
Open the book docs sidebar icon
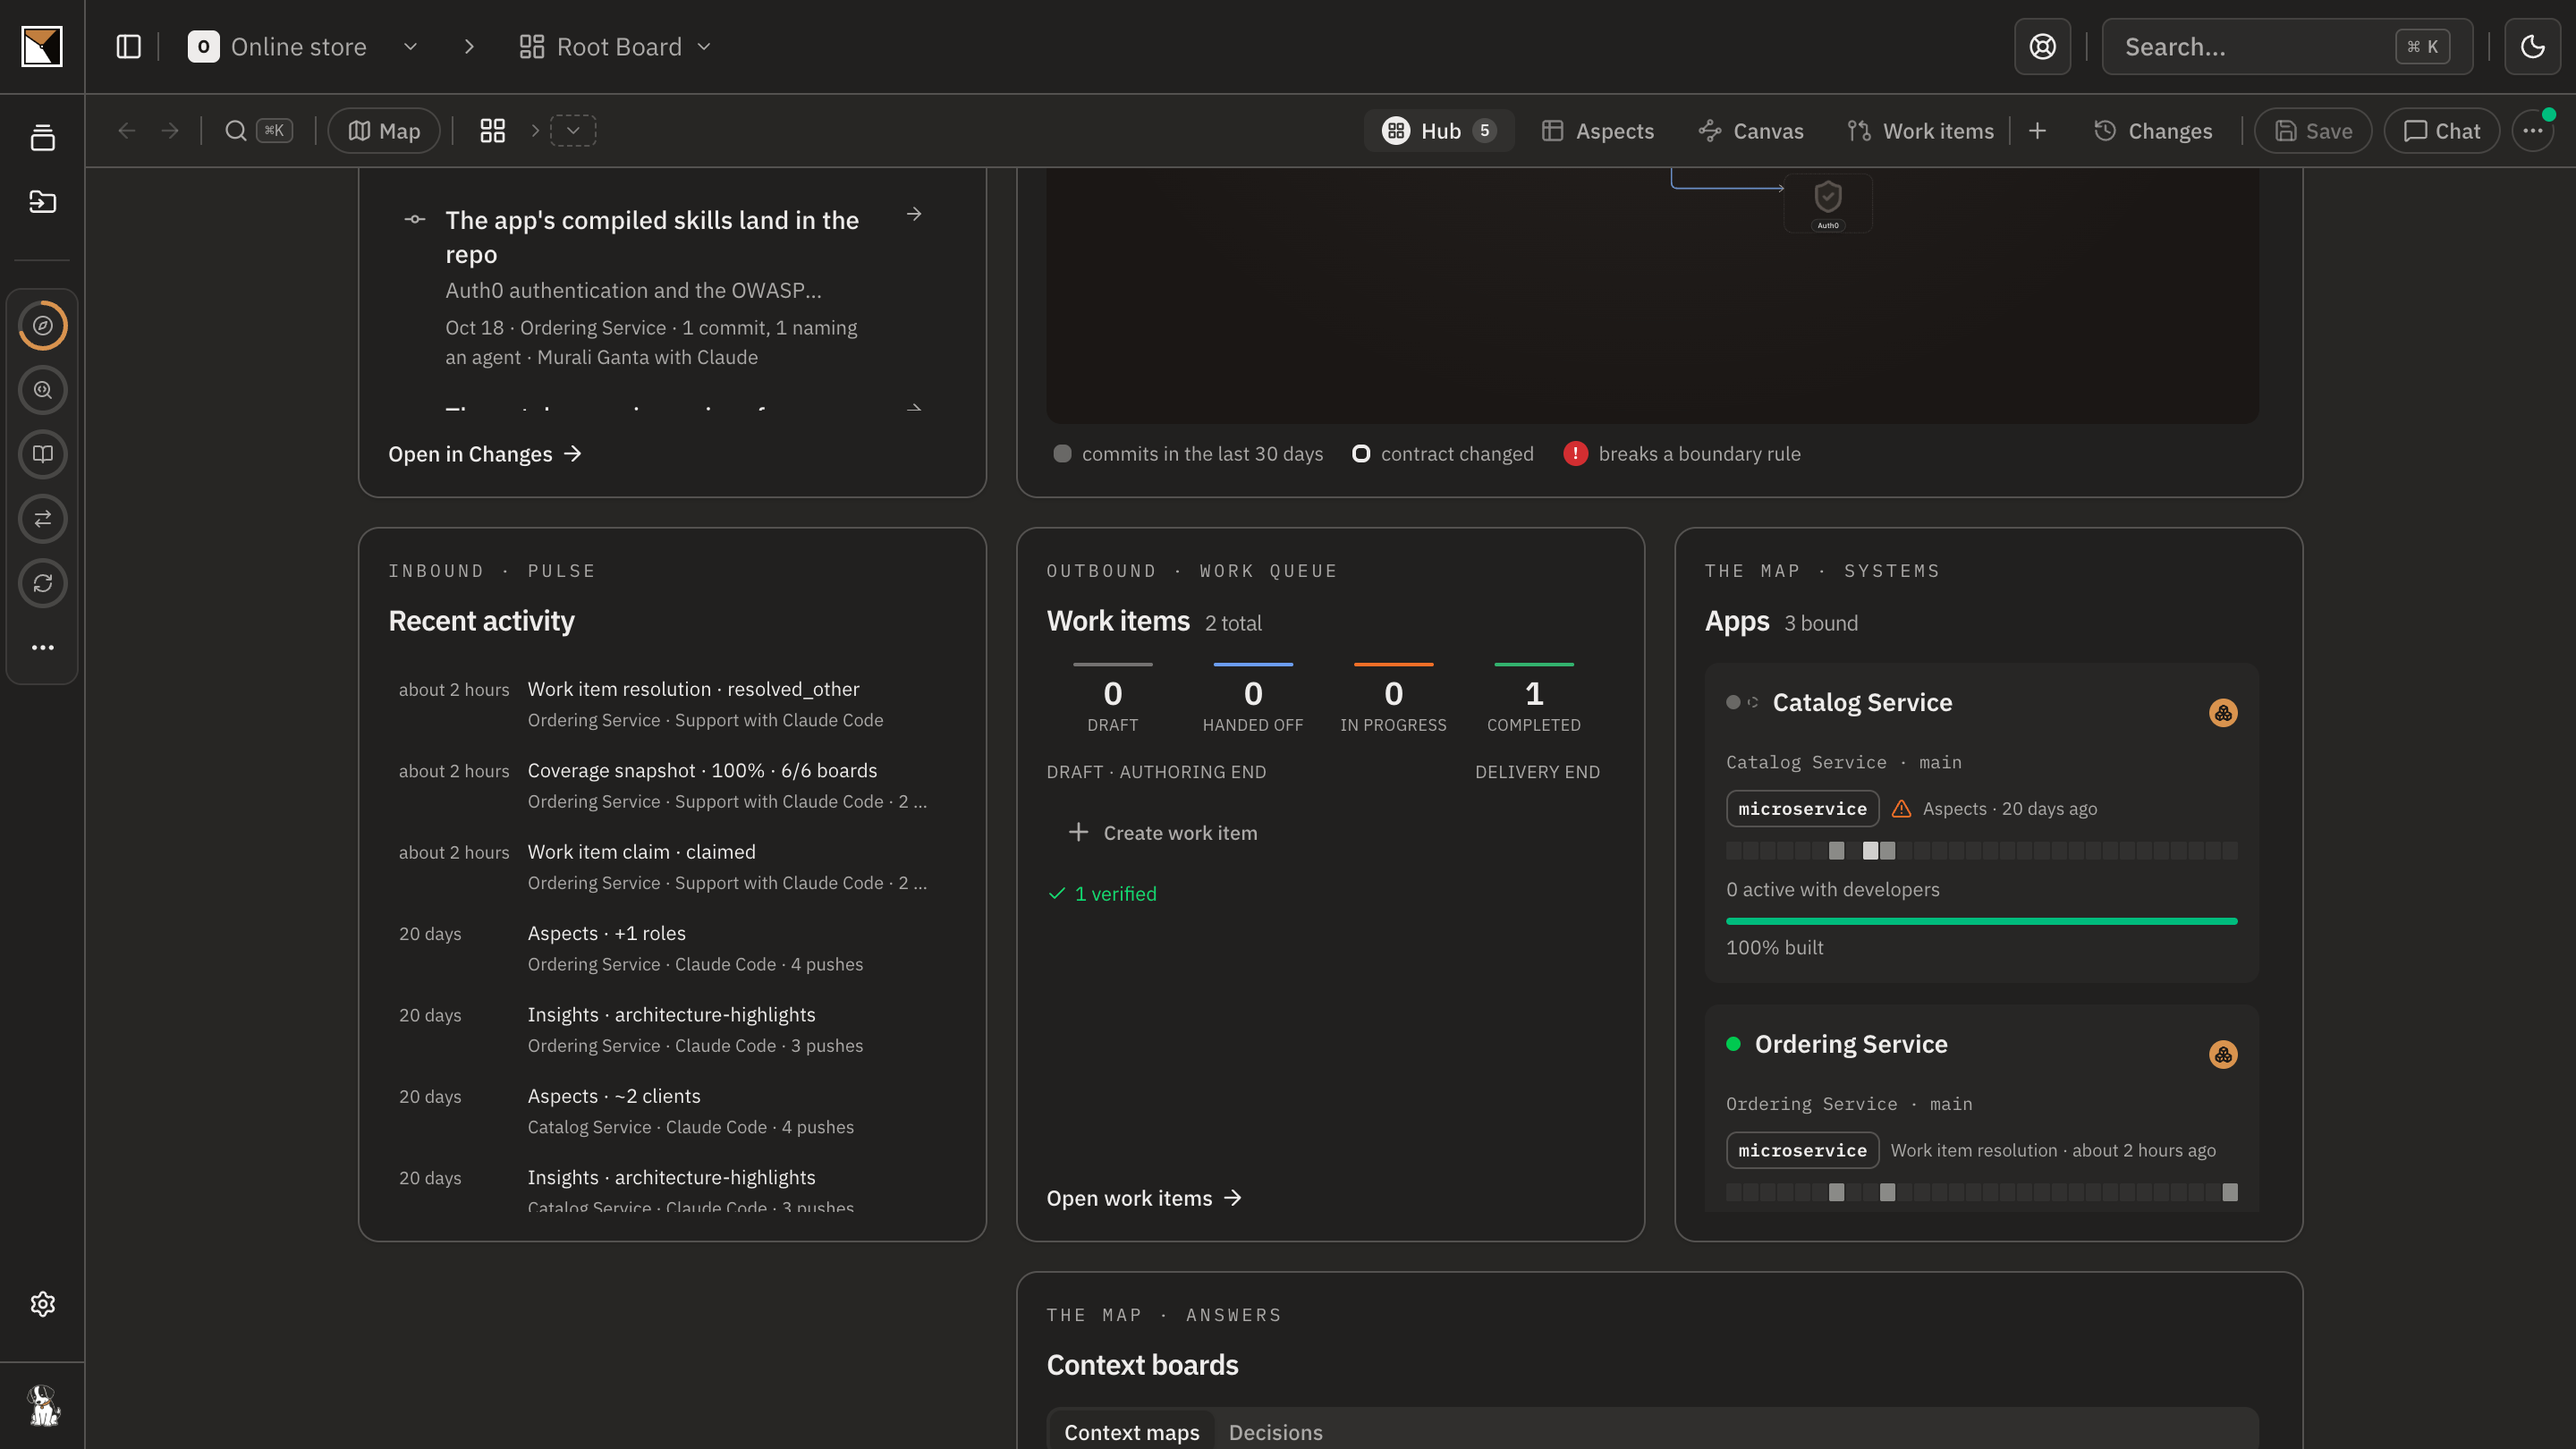coord(43,454)
